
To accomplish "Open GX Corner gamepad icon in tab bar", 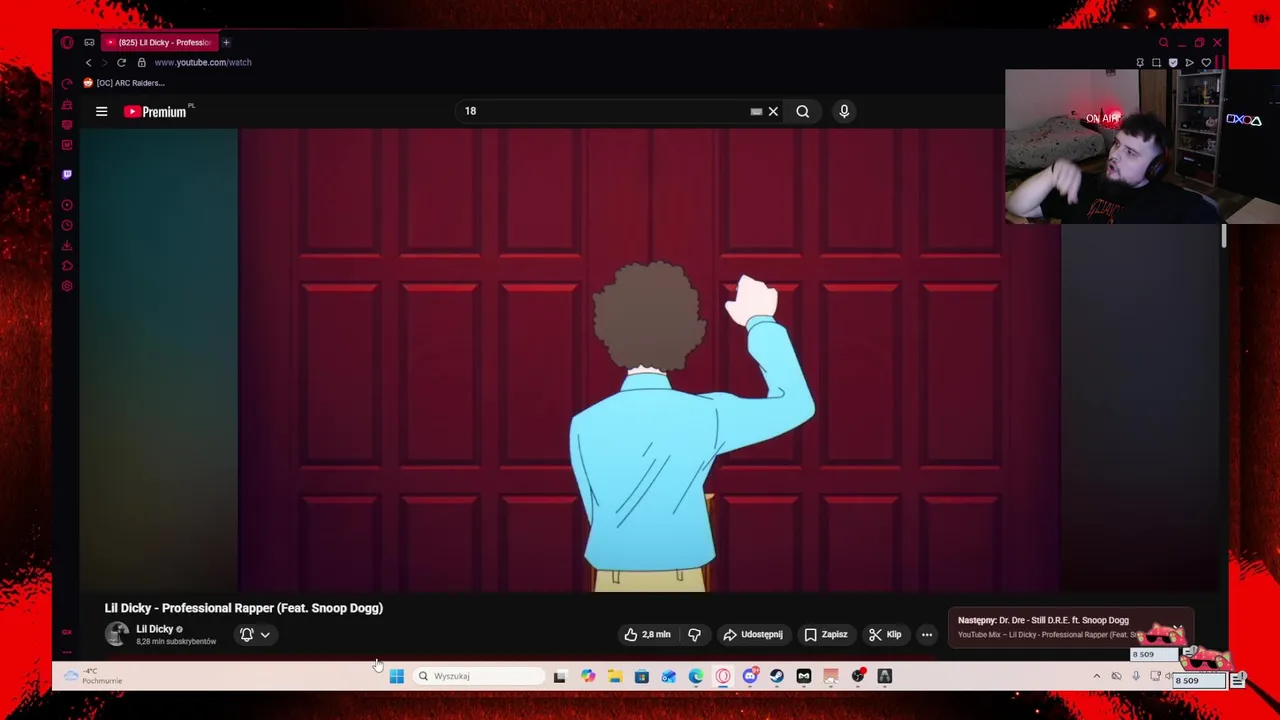I will tap(89, 42).
